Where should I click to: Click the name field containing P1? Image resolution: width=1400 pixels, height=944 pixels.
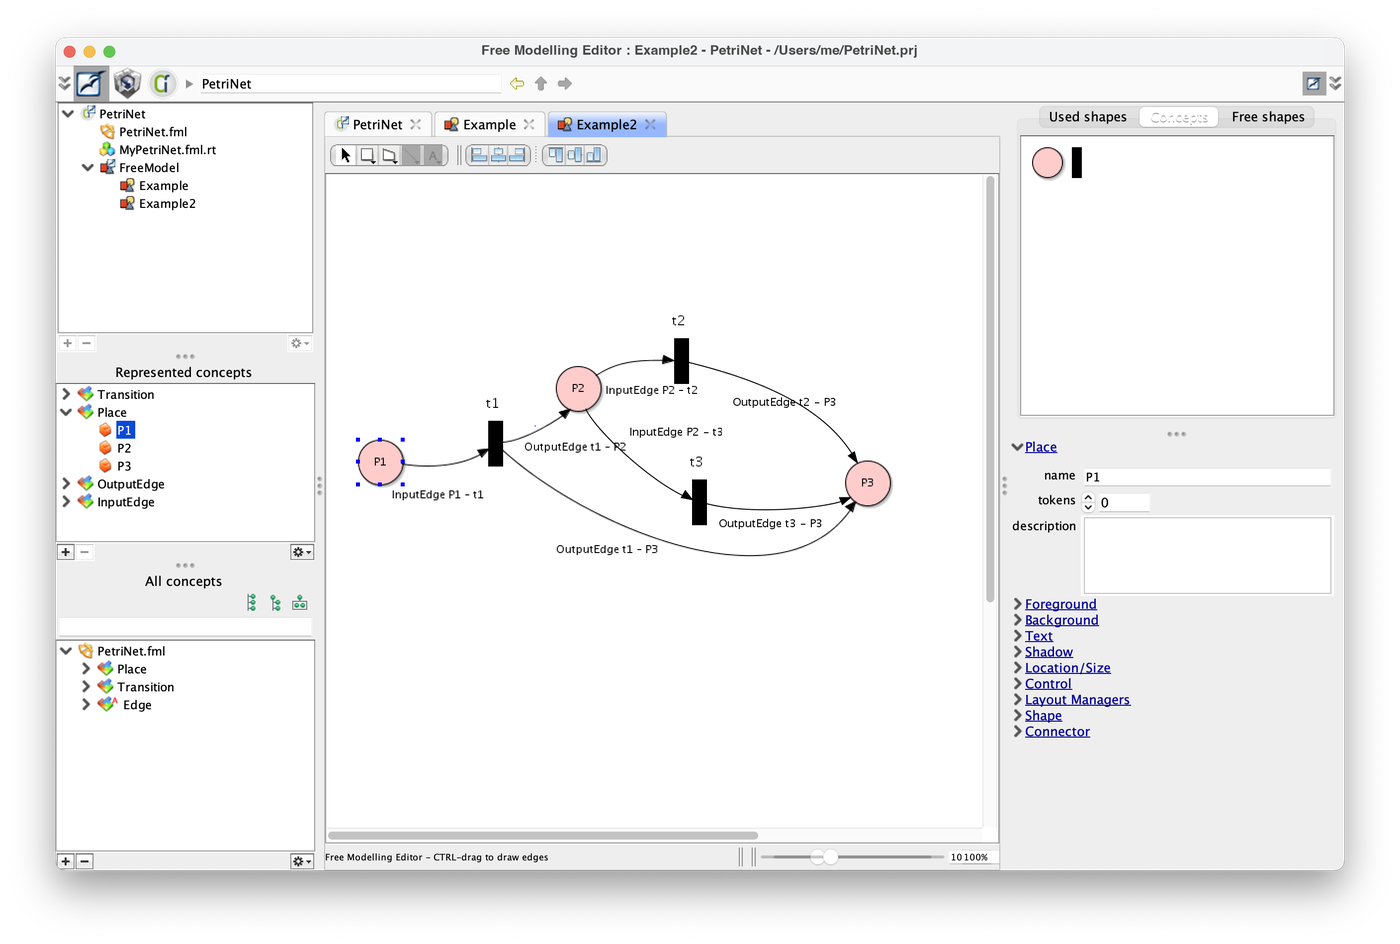1207,477
